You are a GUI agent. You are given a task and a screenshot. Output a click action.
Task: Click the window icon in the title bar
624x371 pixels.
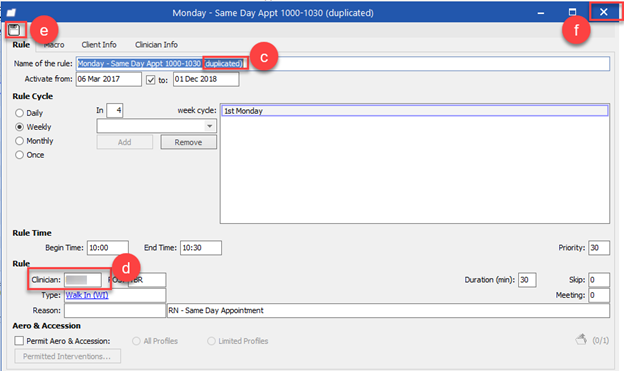click(x=11, y=13)
